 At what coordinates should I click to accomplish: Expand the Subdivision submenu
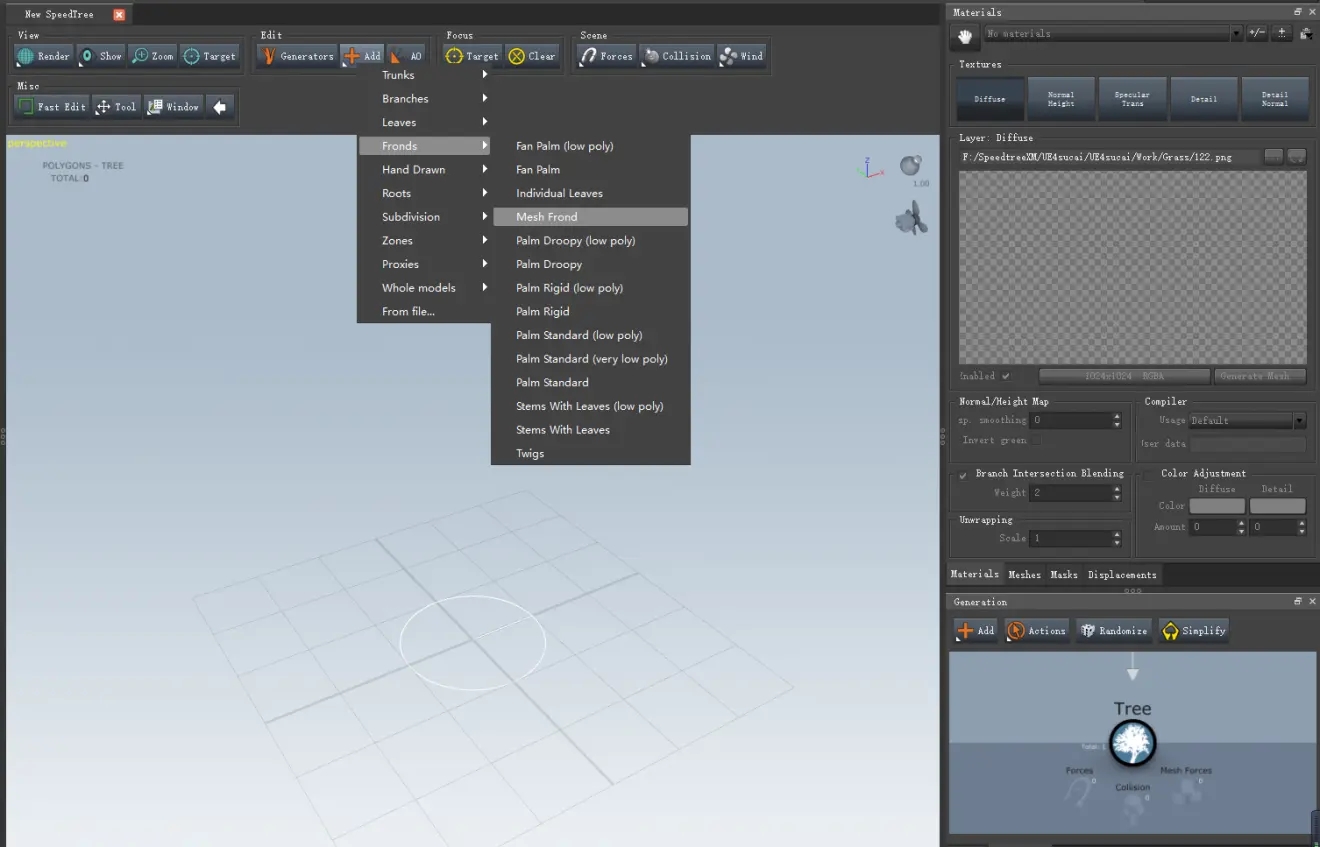coord(425,217)
